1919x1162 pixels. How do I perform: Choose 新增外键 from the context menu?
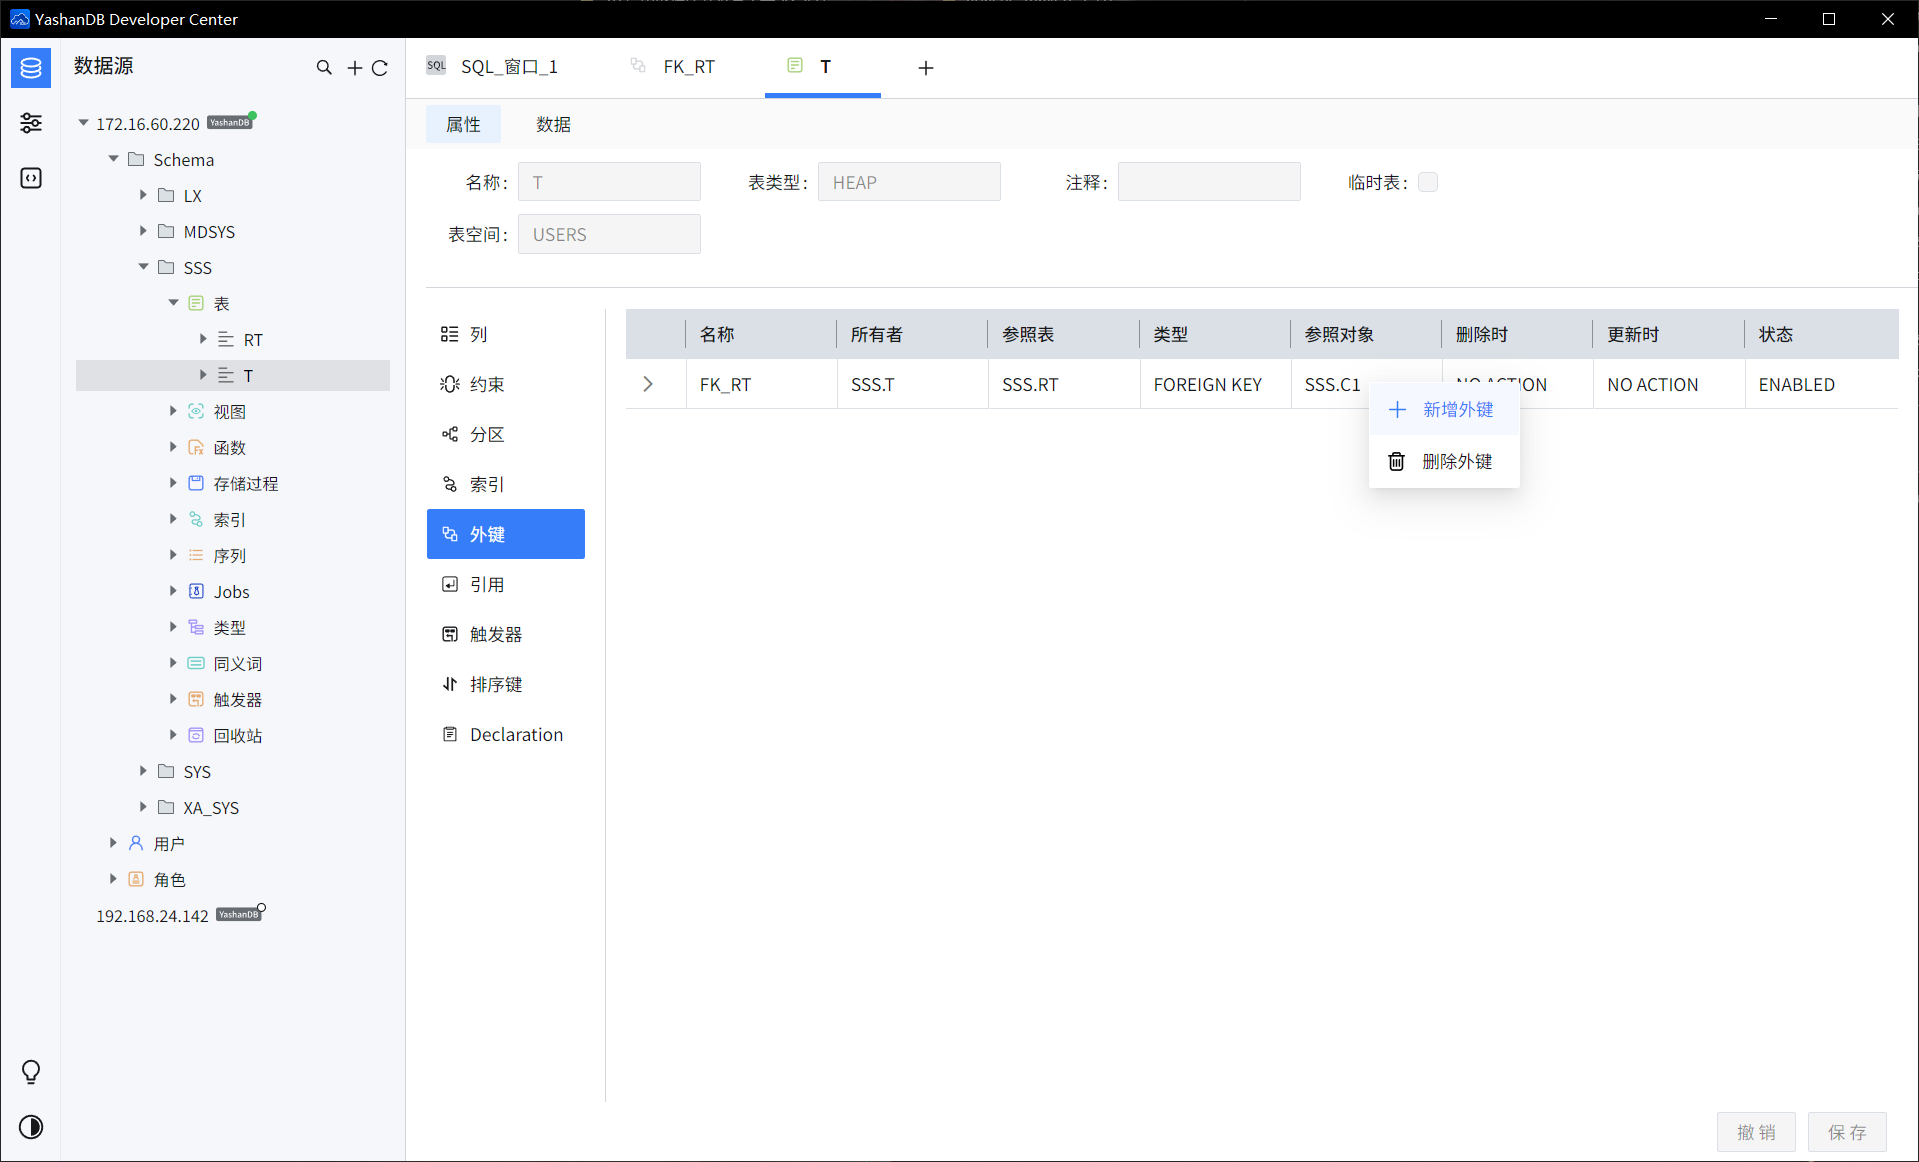pos(1458,409)
